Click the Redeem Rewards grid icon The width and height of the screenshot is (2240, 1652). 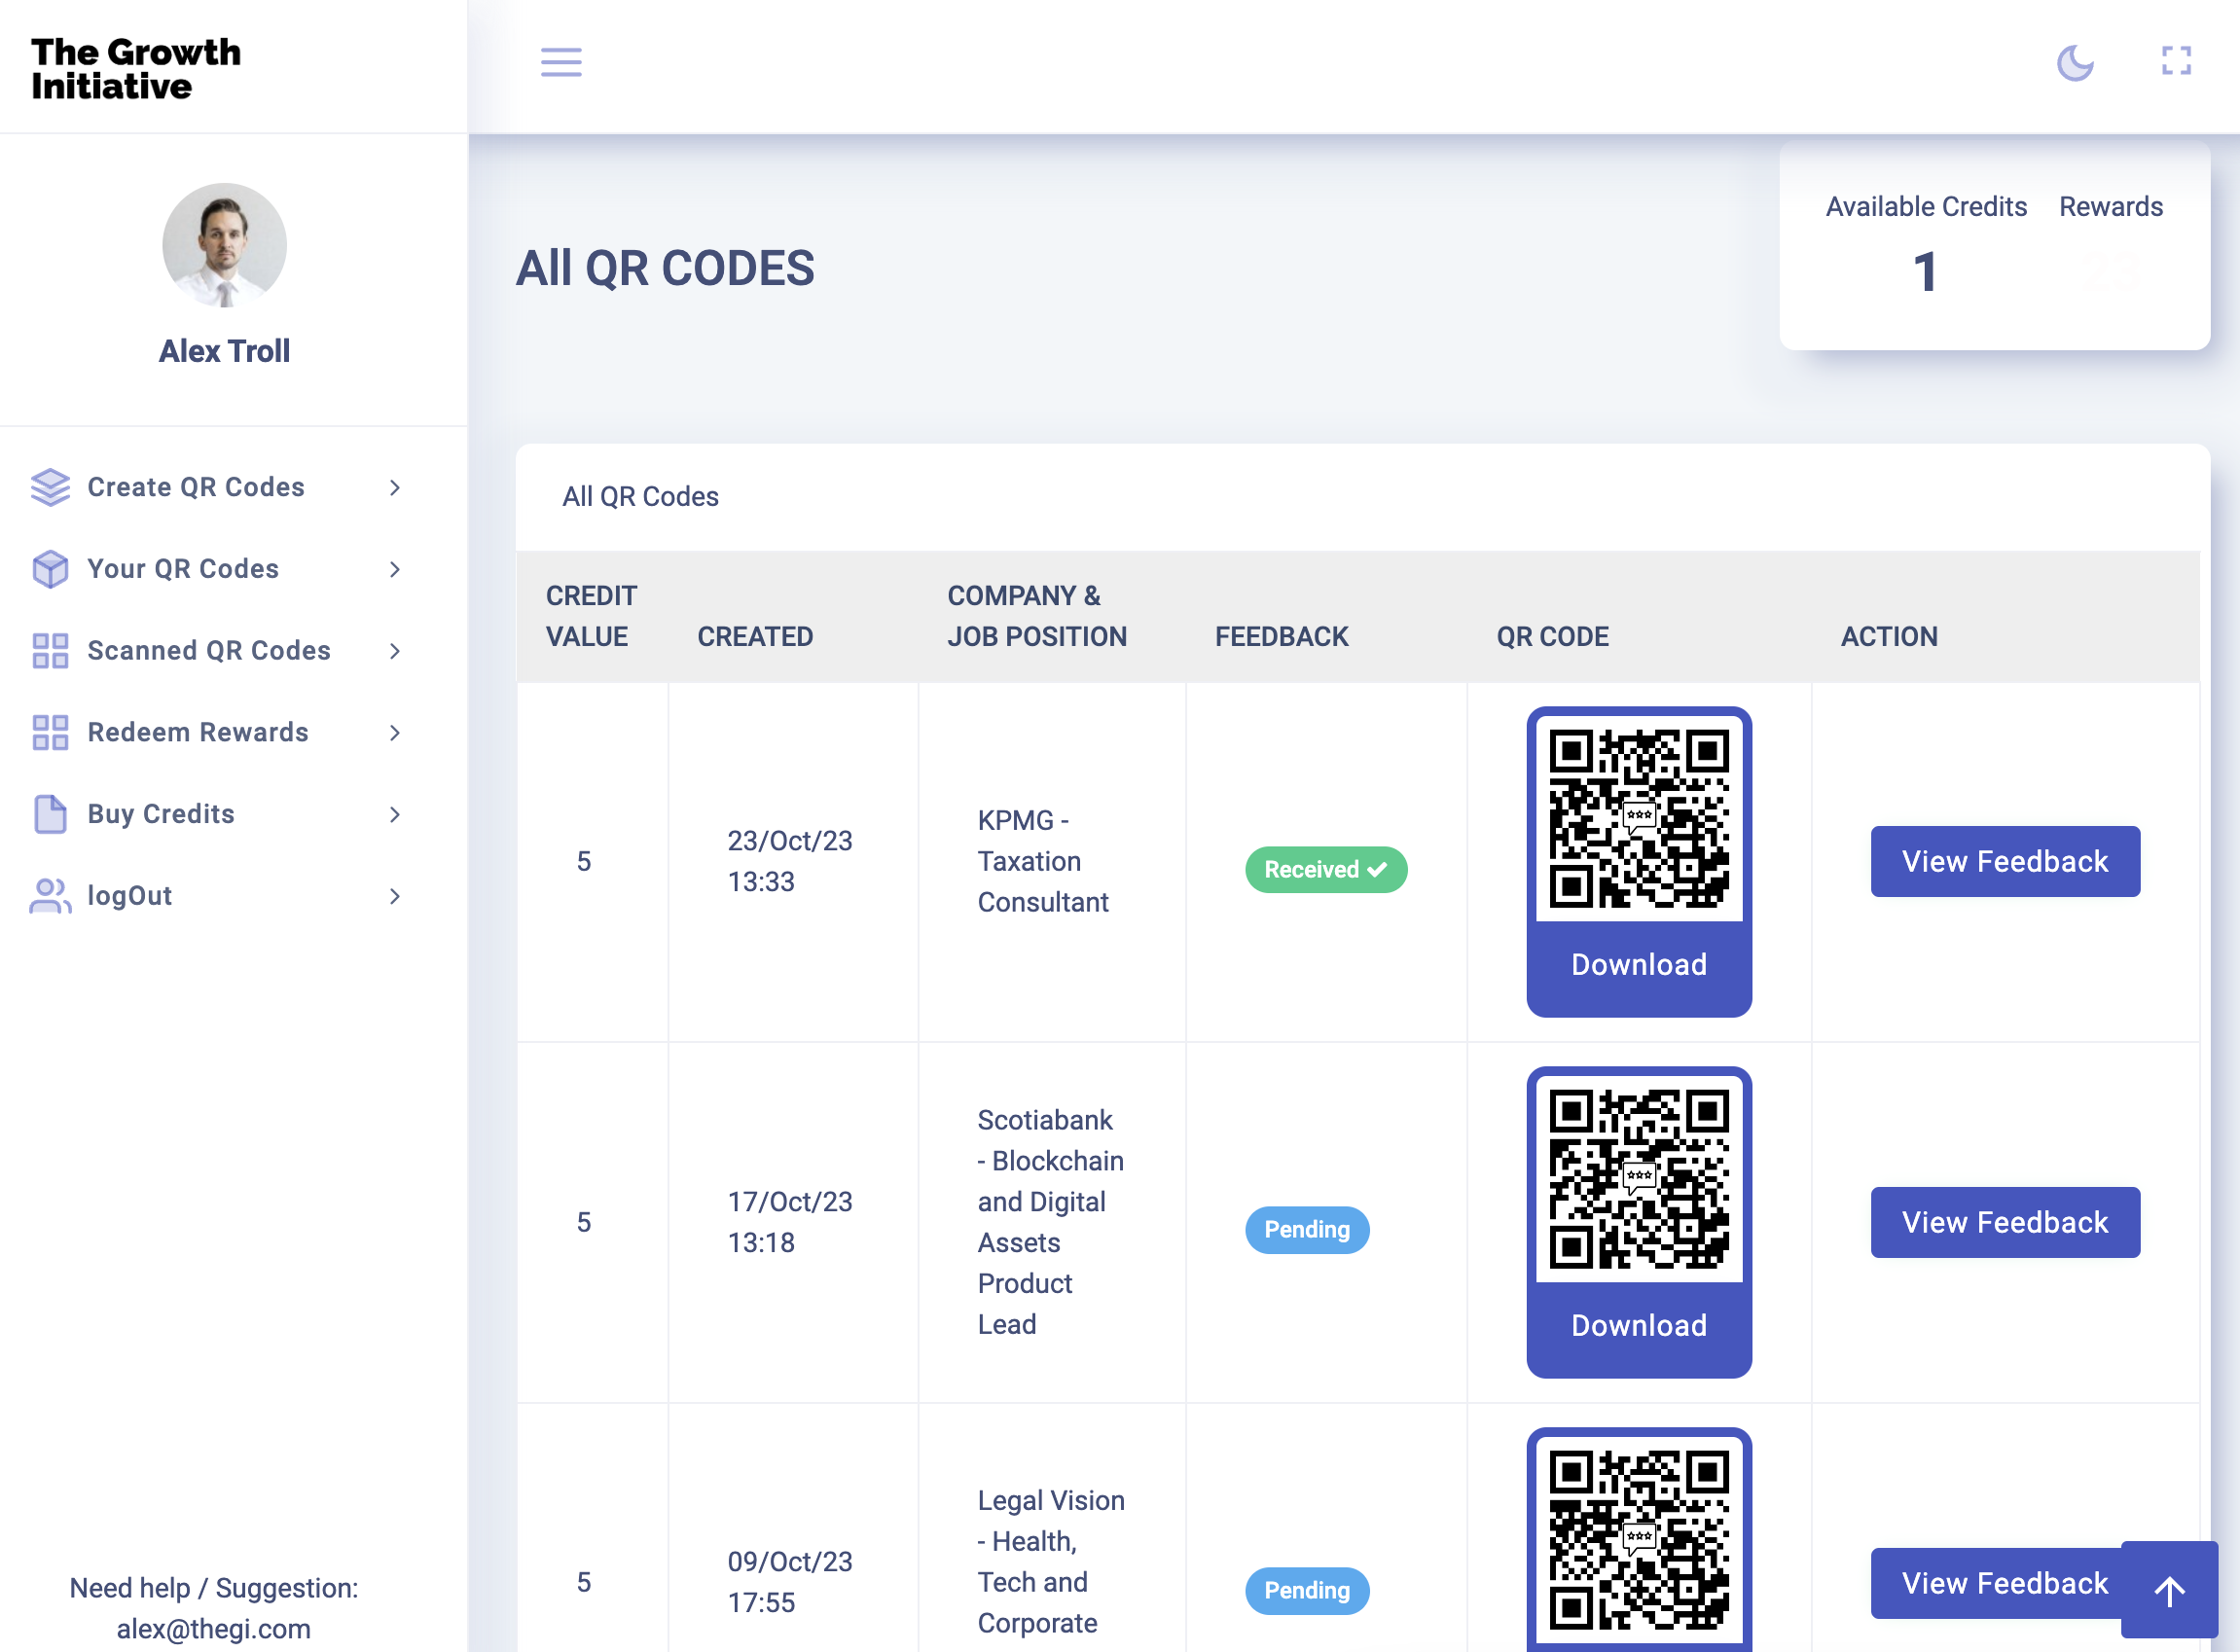(50, 733)
